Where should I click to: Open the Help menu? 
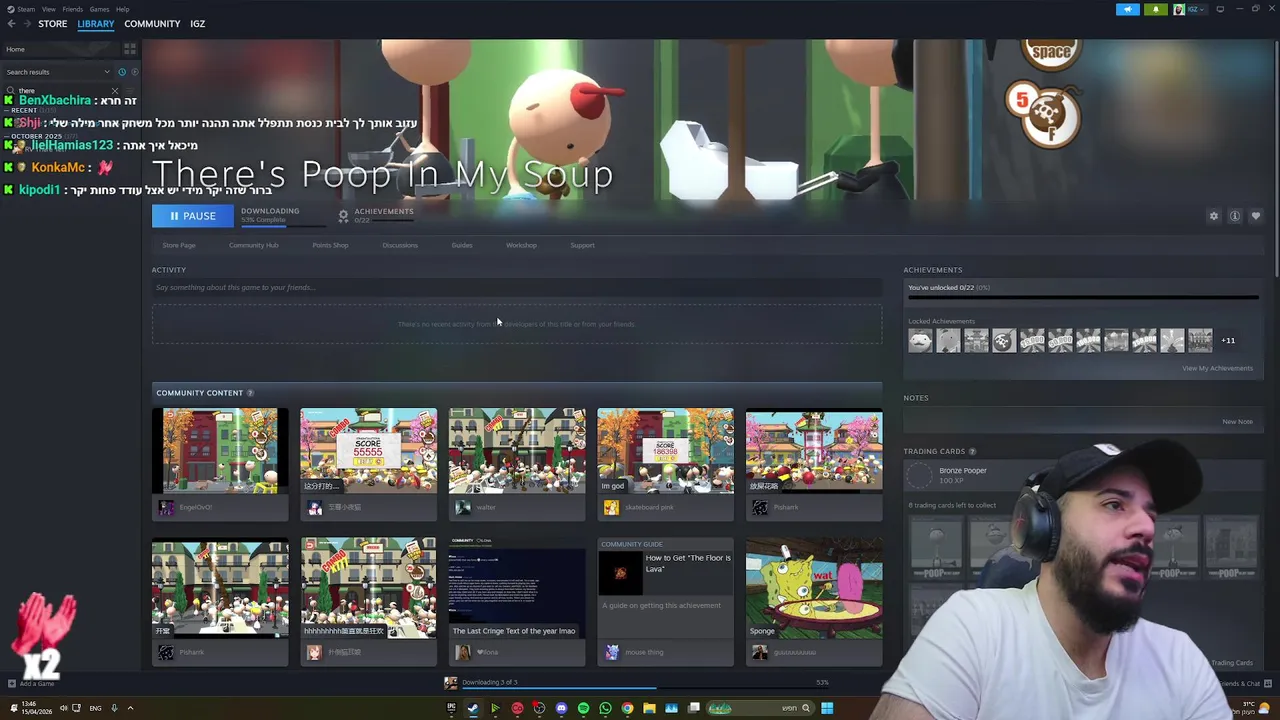coord(122,9)
